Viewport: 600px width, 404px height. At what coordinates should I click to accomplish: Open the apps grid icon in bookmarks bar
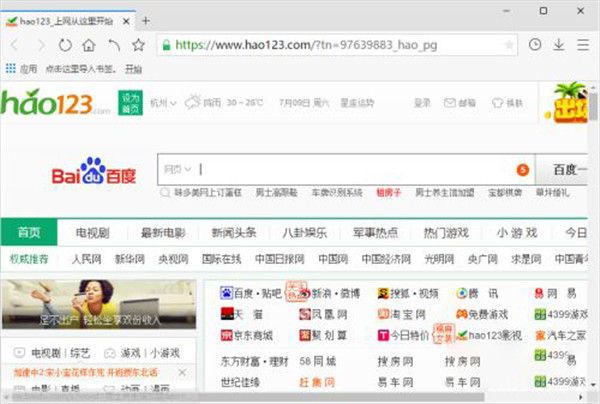(10, 68)
